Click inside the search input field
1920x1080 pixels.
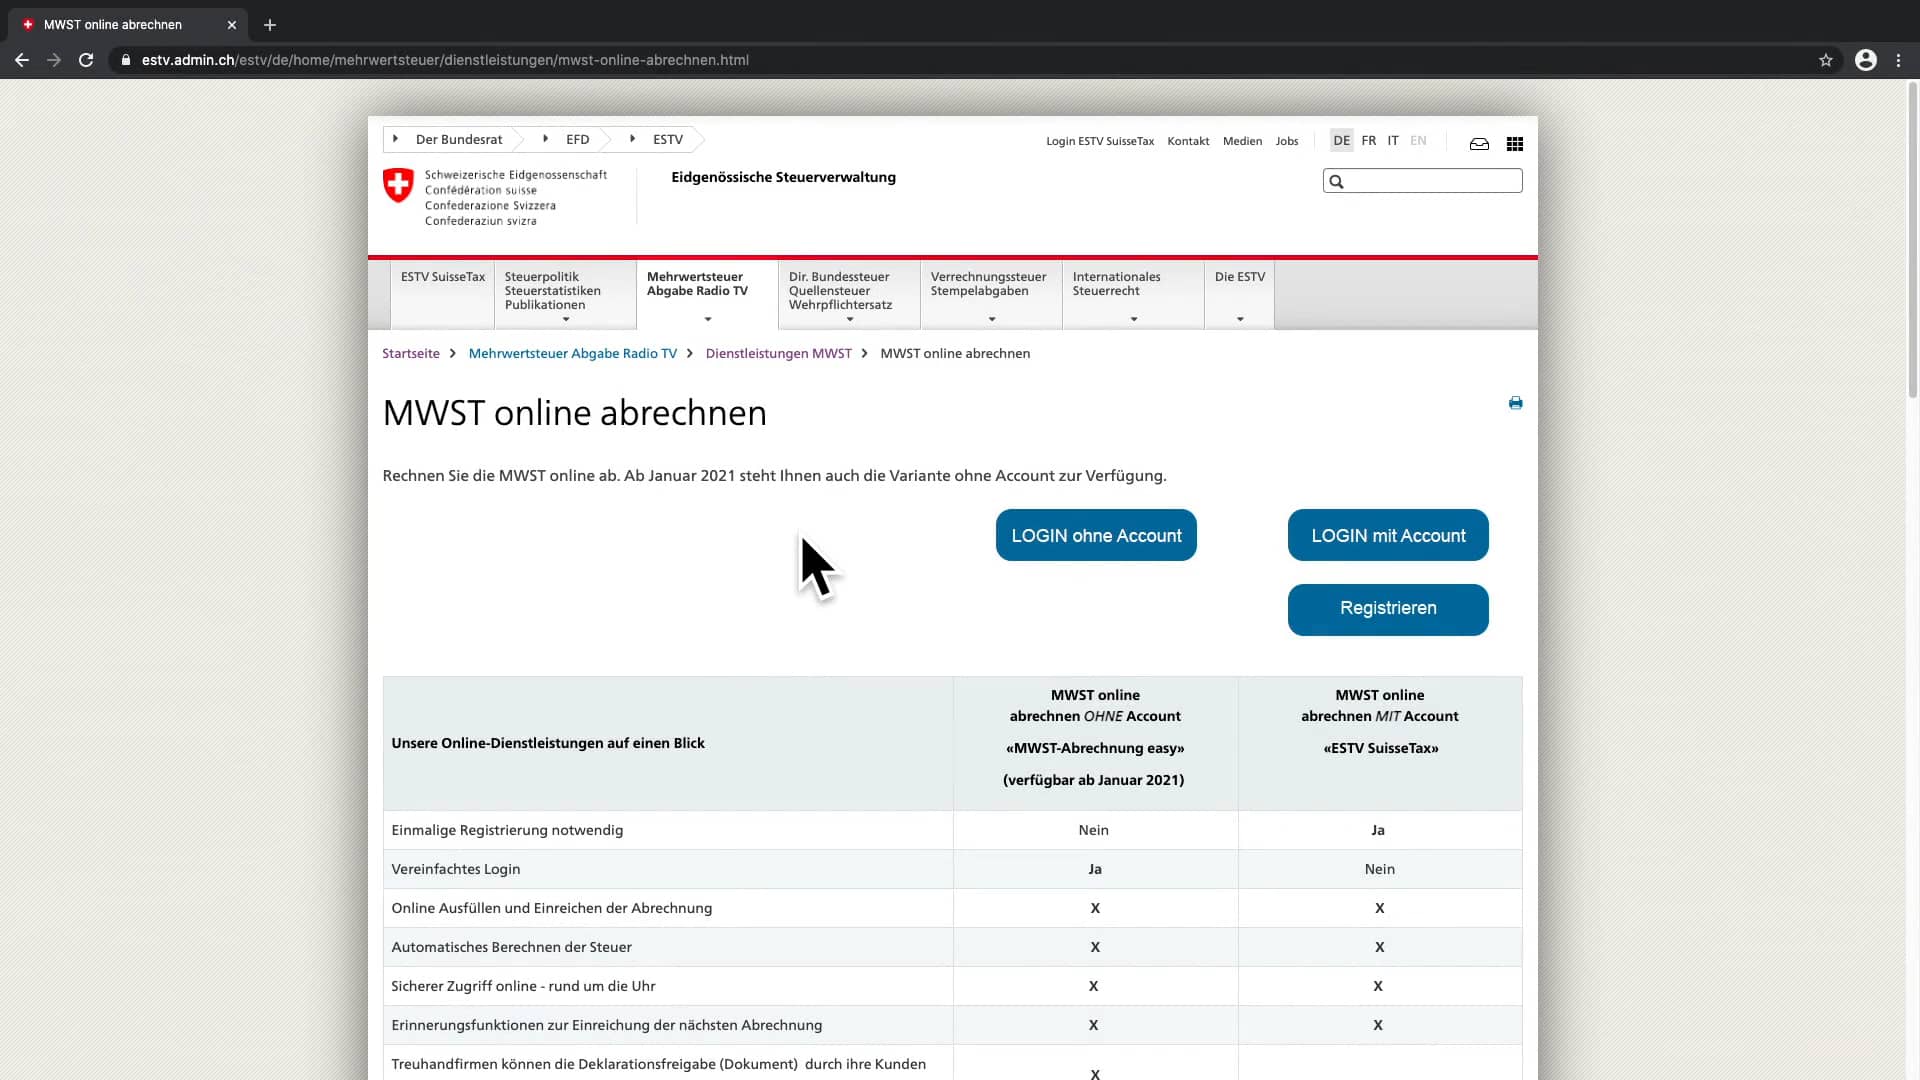(x=1430, y=181)
